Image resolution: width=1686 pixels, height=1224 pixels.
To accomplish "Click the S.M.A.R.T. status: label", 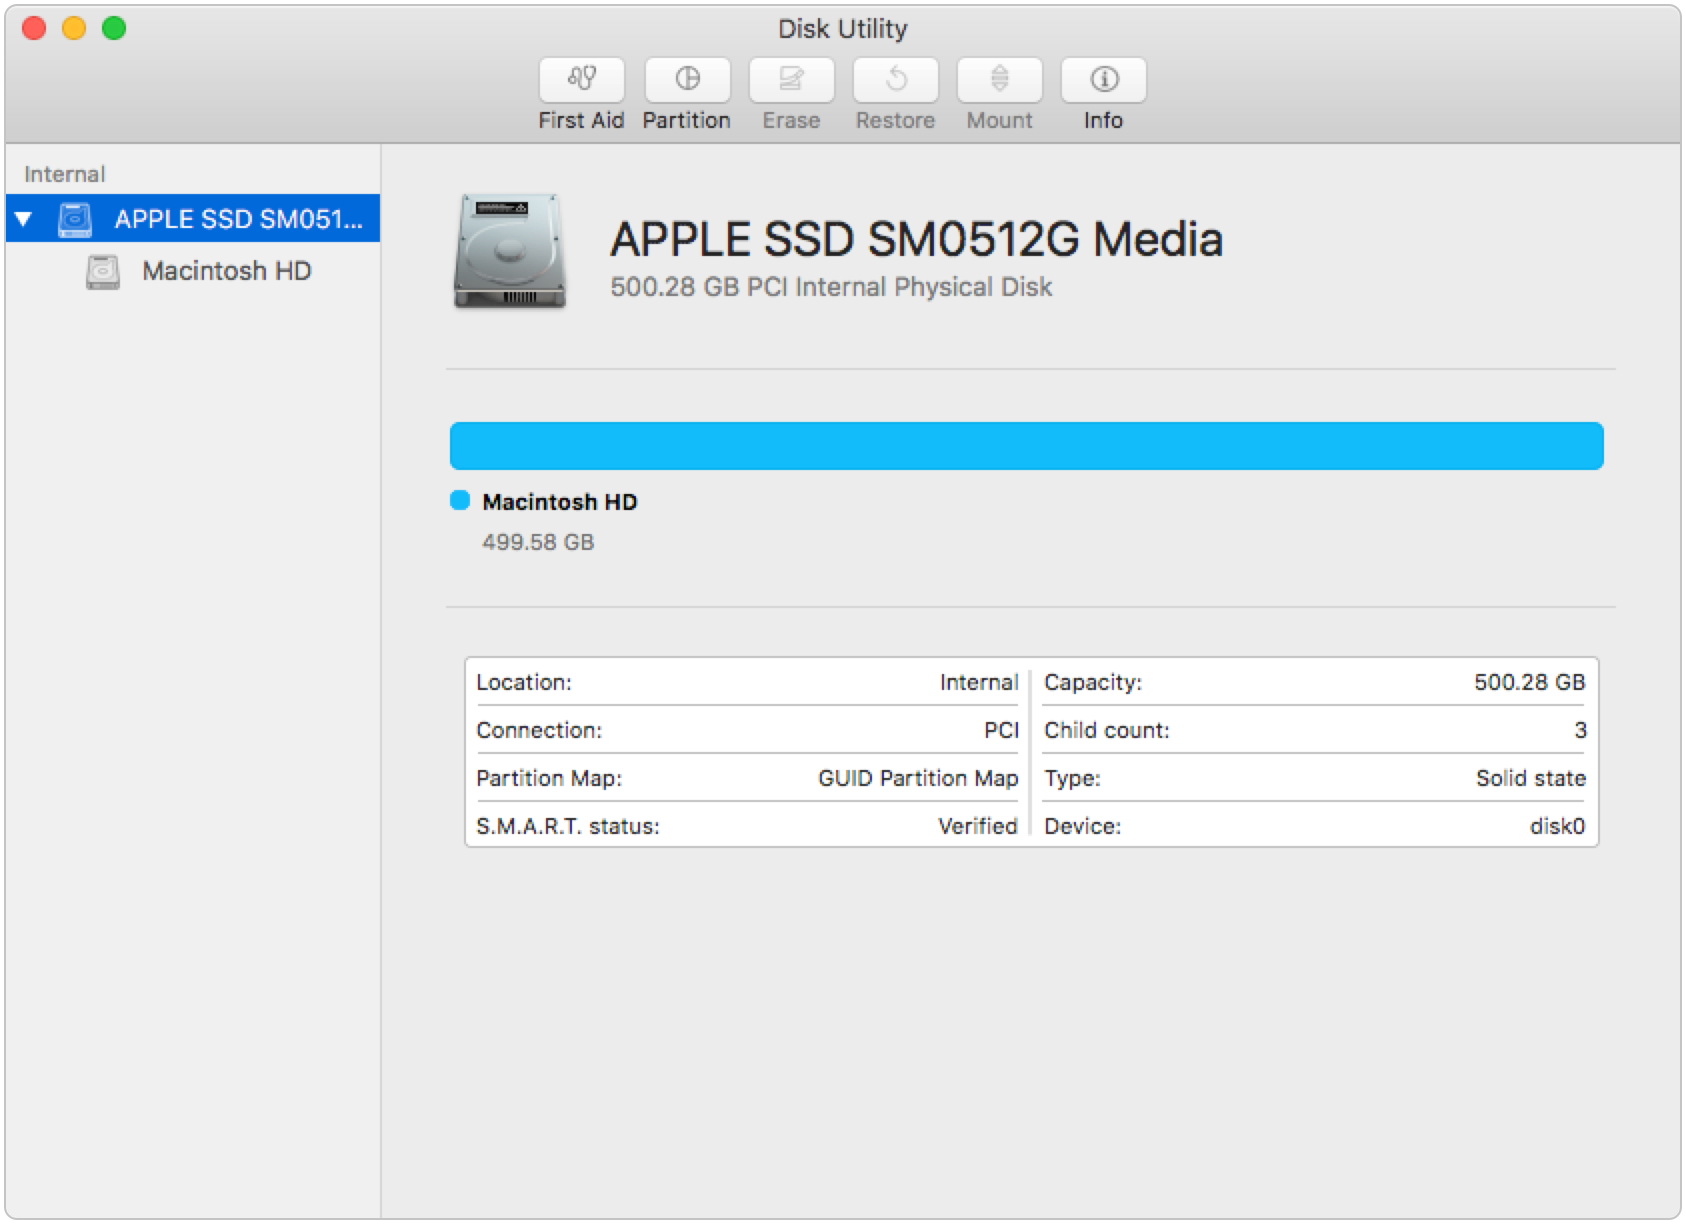I will pos(568,826).
